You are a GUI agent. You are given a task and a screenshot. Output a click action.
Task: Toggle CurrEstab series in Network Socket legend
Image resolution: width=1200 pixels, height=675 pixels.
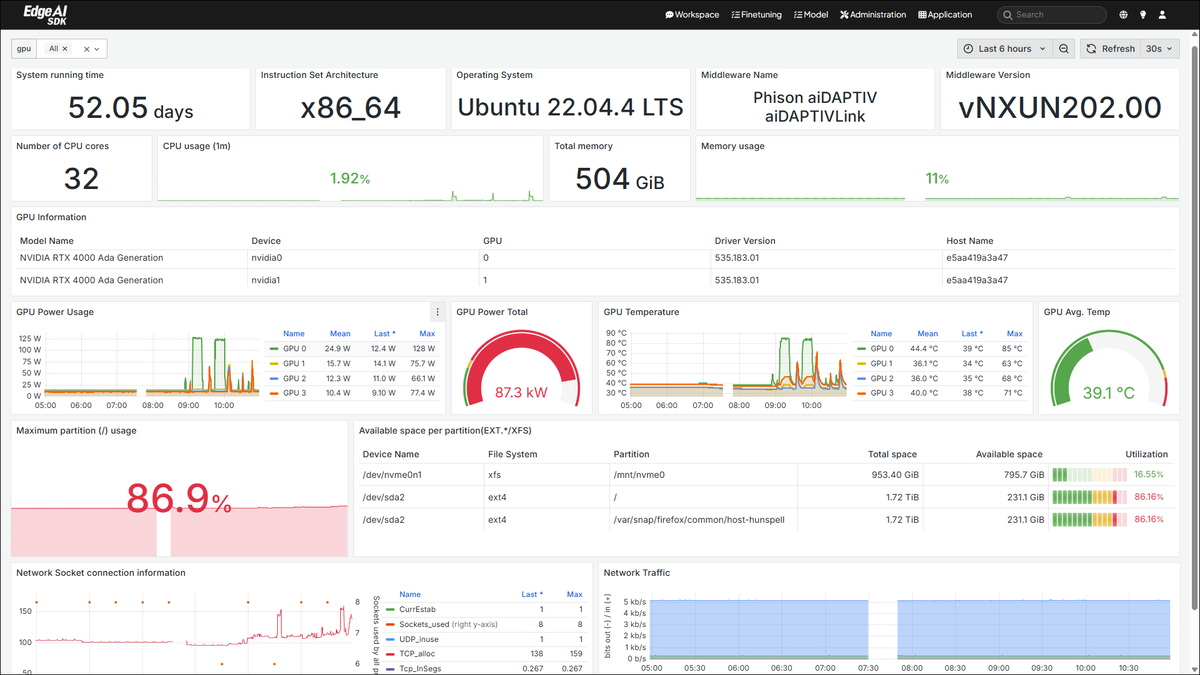tap(416, 609)
